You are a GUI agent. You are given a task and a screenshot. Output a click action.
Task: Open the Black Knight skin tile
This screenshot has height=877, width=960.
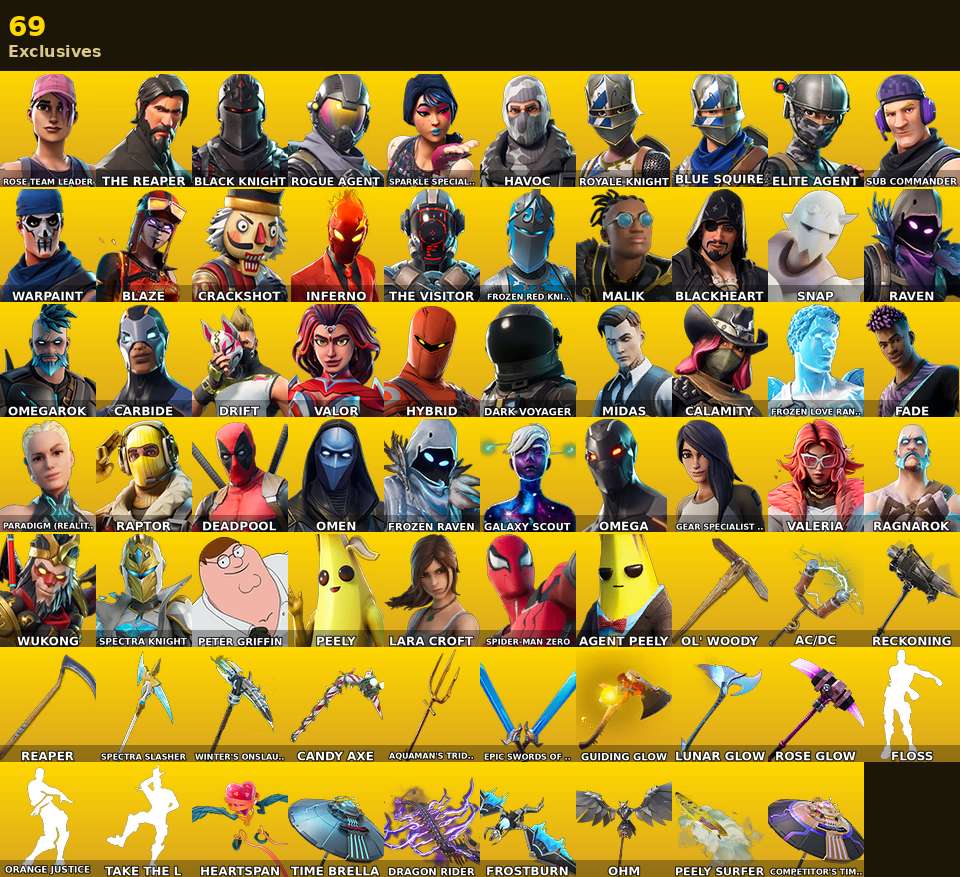coord(240,129)
